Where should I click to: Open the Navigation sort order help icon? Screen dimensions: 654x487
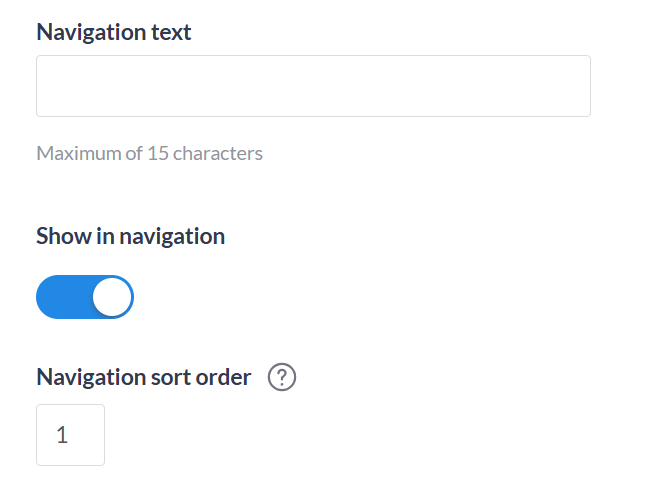coord(283,378)
